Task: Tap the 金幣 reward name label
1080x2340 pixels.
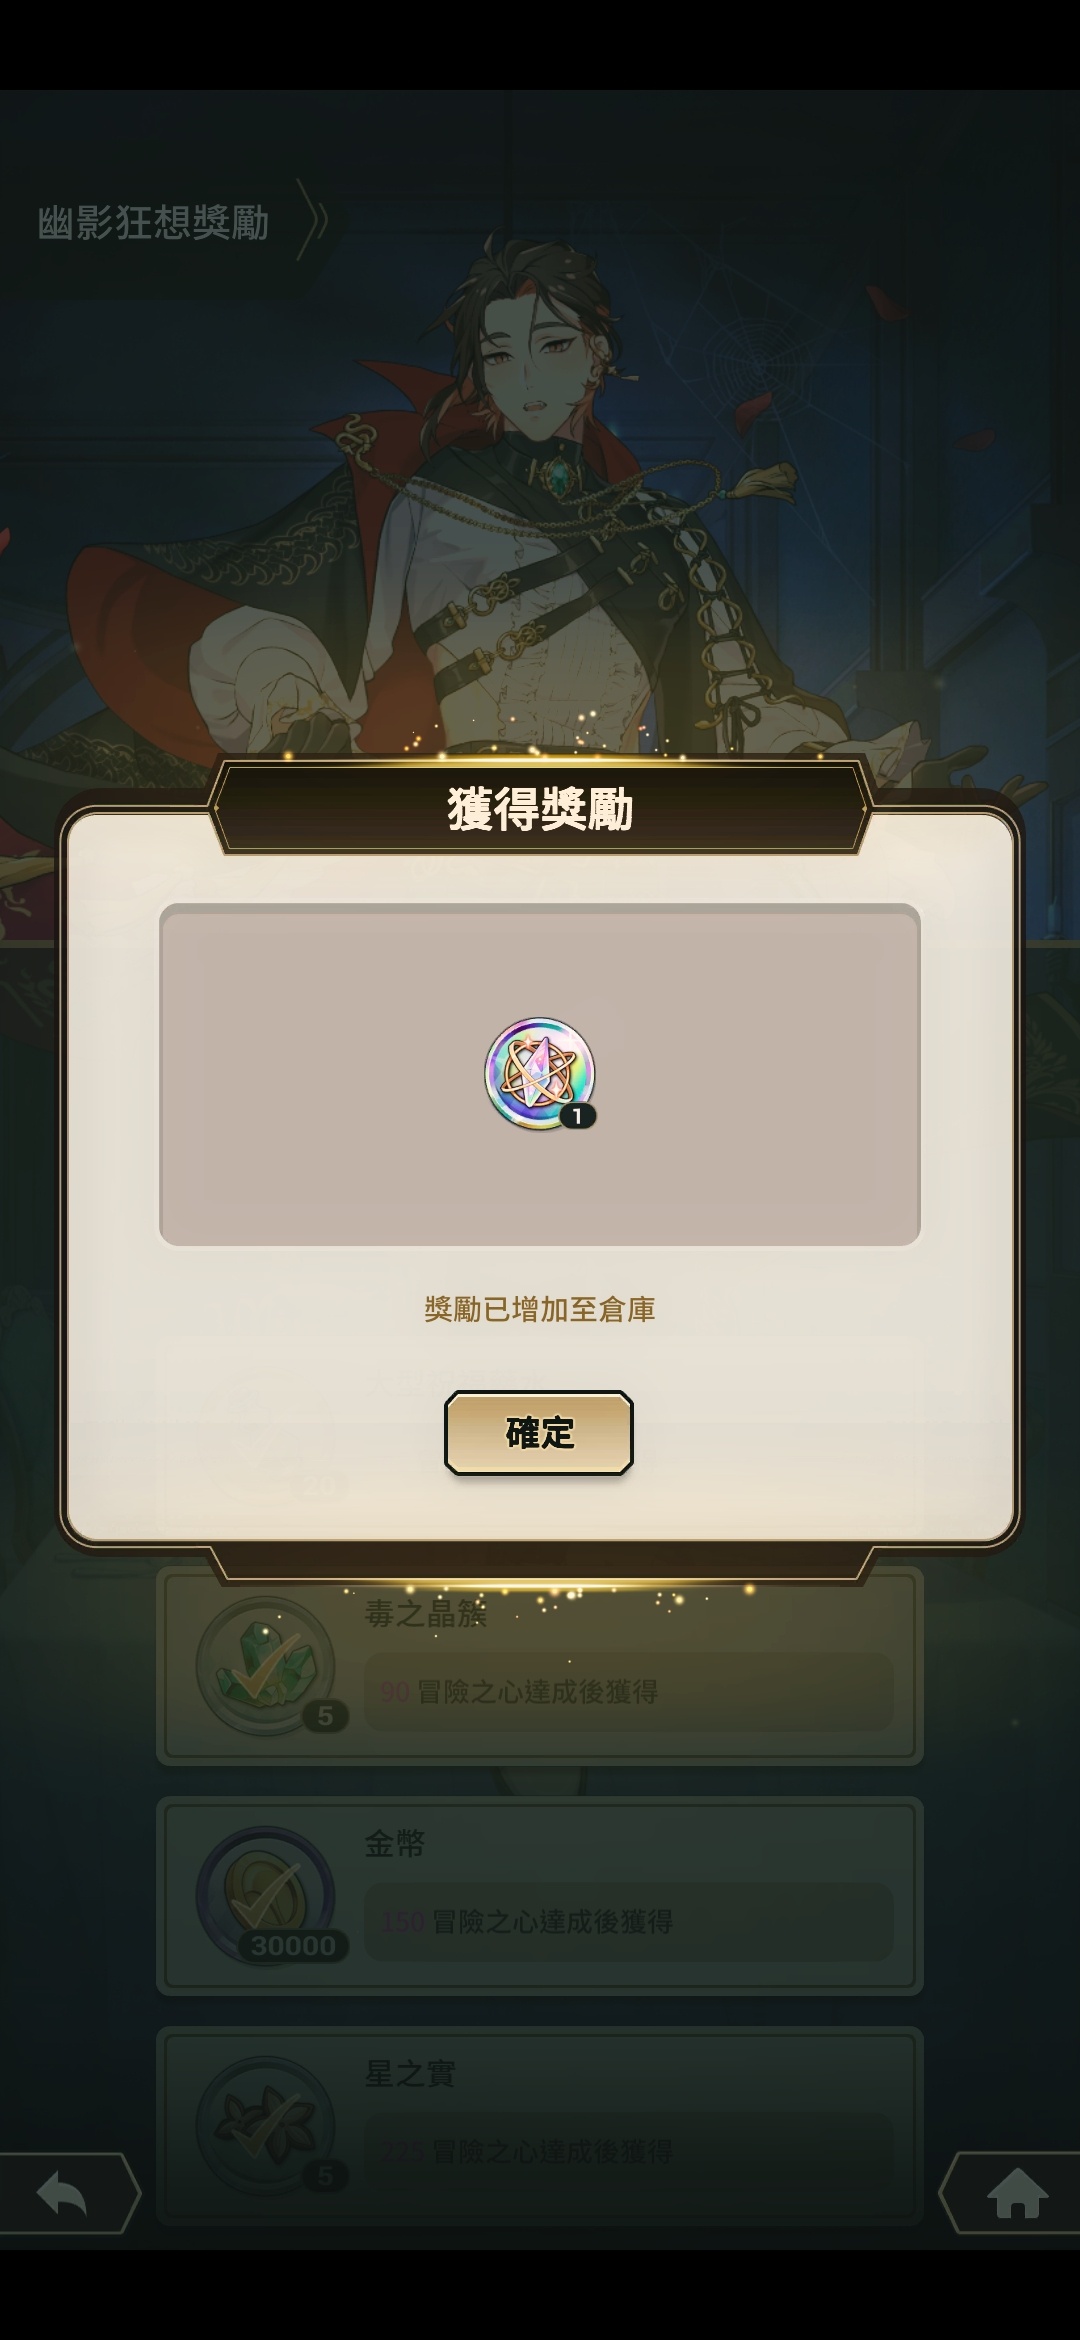Action: point(394,1843)
